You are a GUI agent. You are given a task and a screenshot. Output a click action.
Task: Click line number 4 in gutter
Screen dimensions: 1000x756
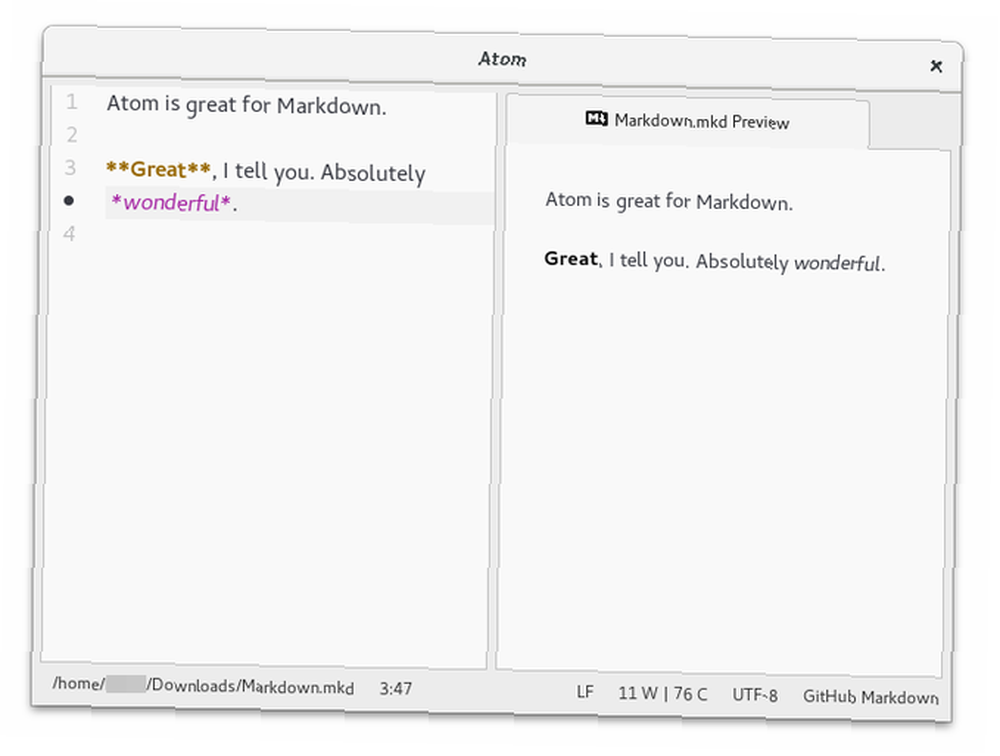click(x=69, y=233)
